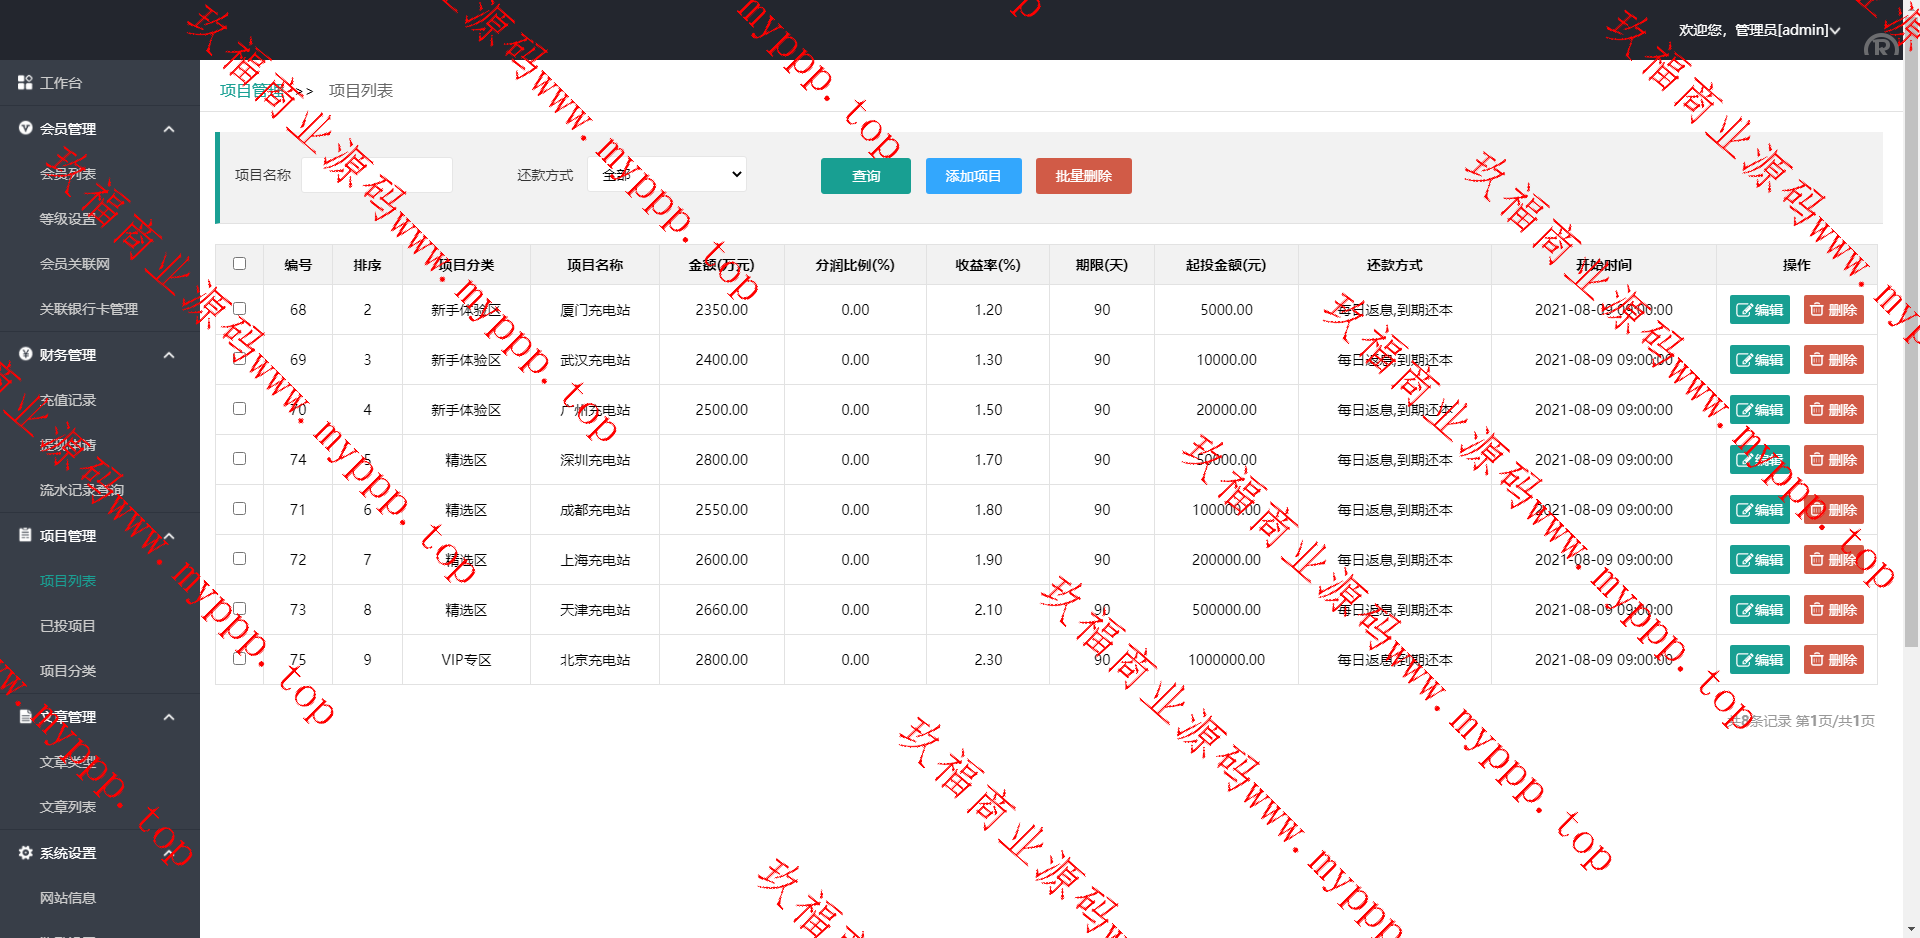Click the 会员管理 section icon

(26, 128)
